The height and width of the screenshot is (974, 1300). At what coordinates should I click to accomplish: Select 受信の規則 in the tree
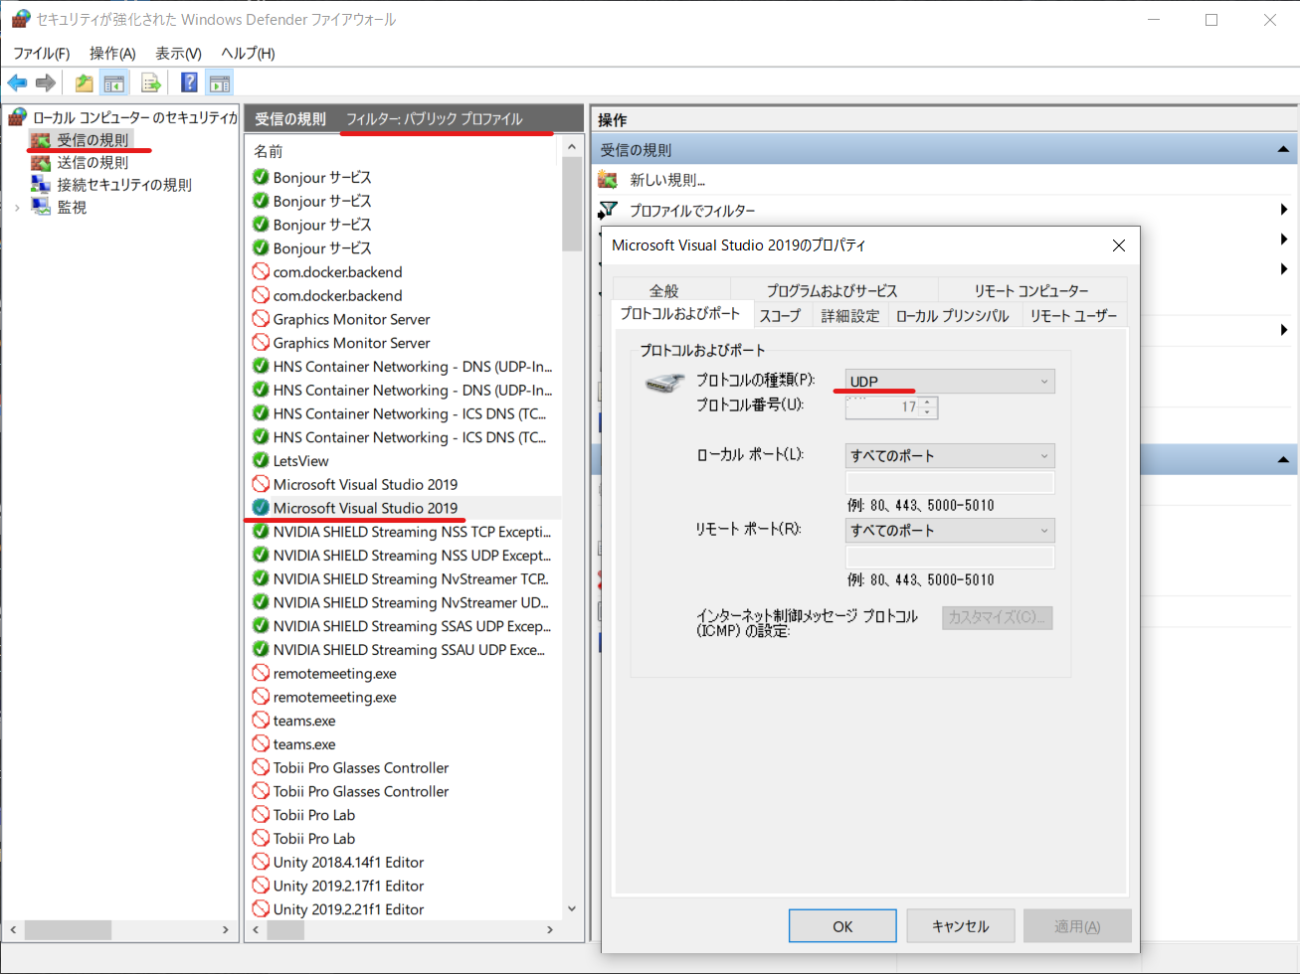(92, 140)
